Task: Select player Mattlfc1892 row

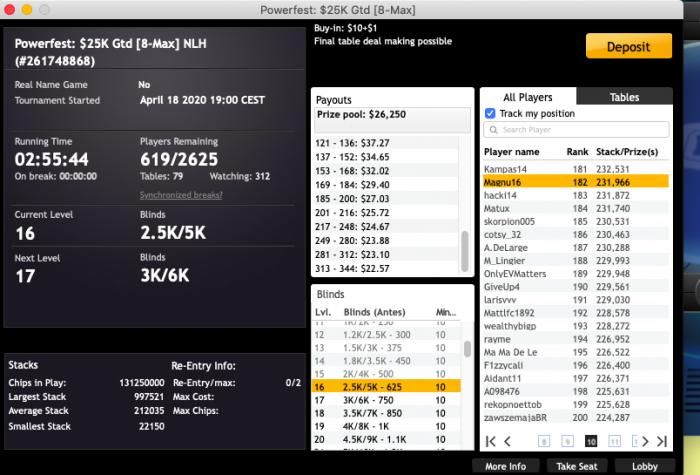Action: (576, 312)
